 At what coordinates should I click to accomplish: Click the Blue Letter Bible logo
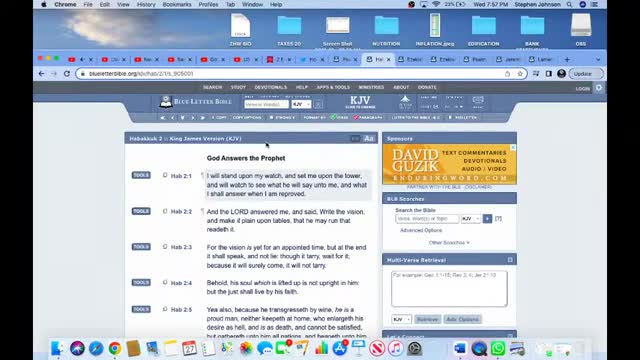pyautogui.click(x=196, y=102)
